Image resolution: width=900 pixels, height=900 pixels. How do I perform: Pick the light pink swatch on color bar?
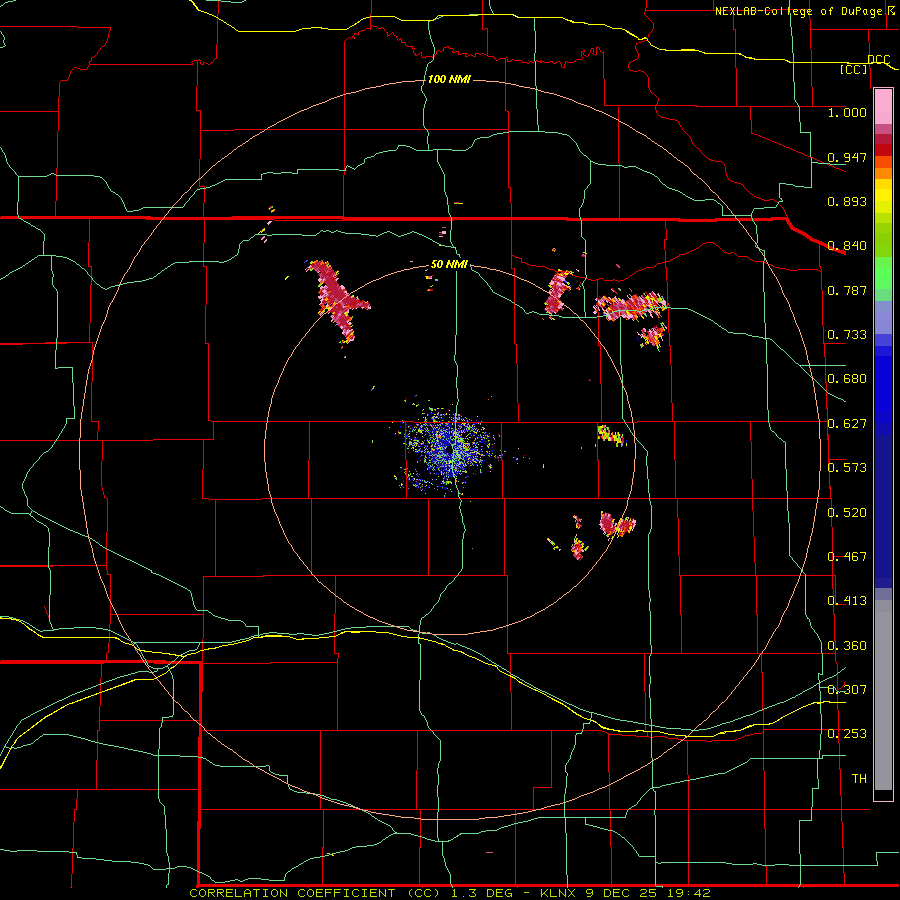click(x=883, y=107)
